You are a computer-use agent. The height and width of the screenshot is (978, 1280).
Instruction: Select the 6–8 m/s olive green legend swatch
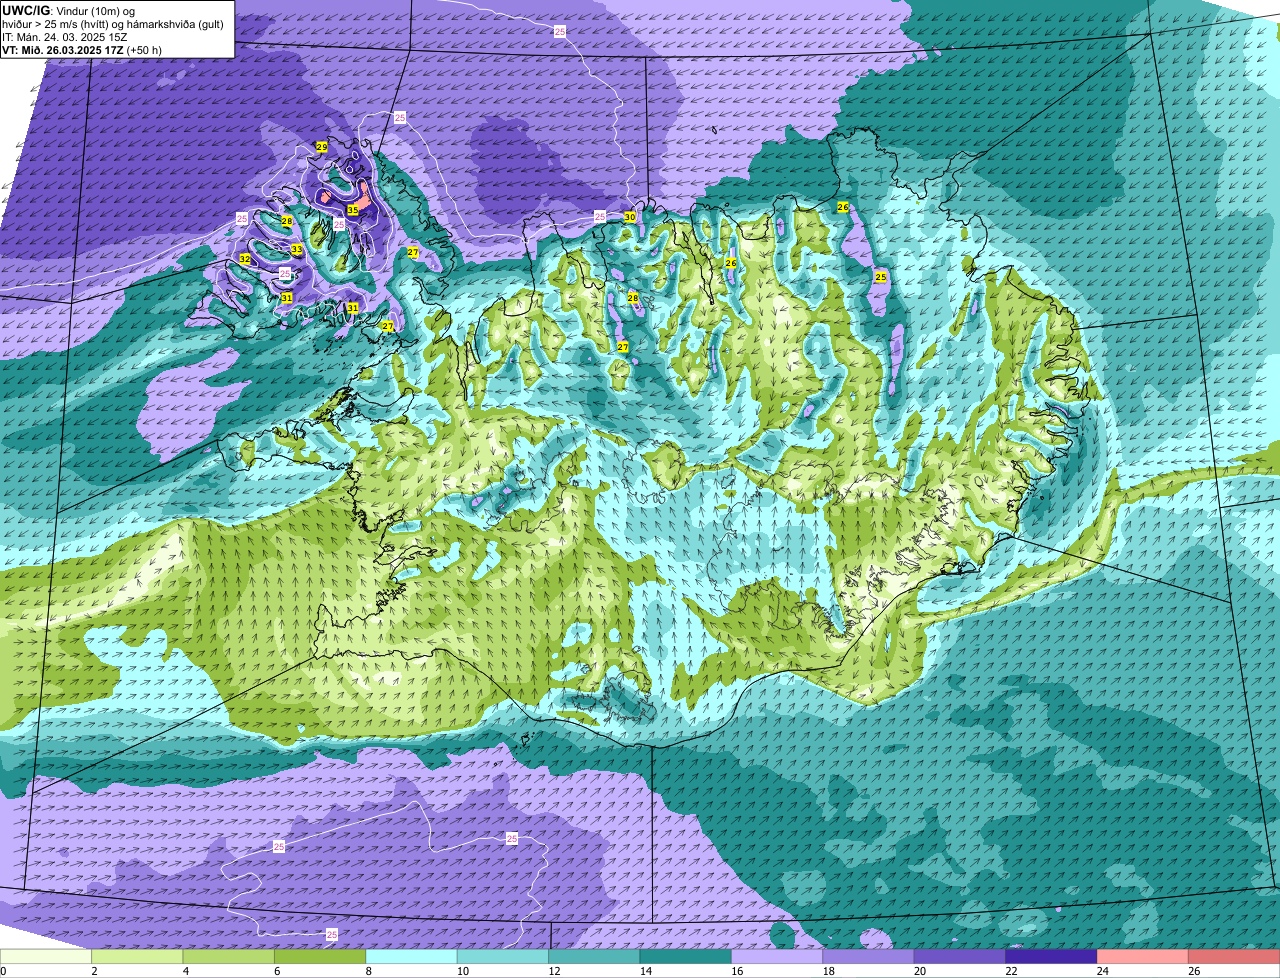click(320, 956)
